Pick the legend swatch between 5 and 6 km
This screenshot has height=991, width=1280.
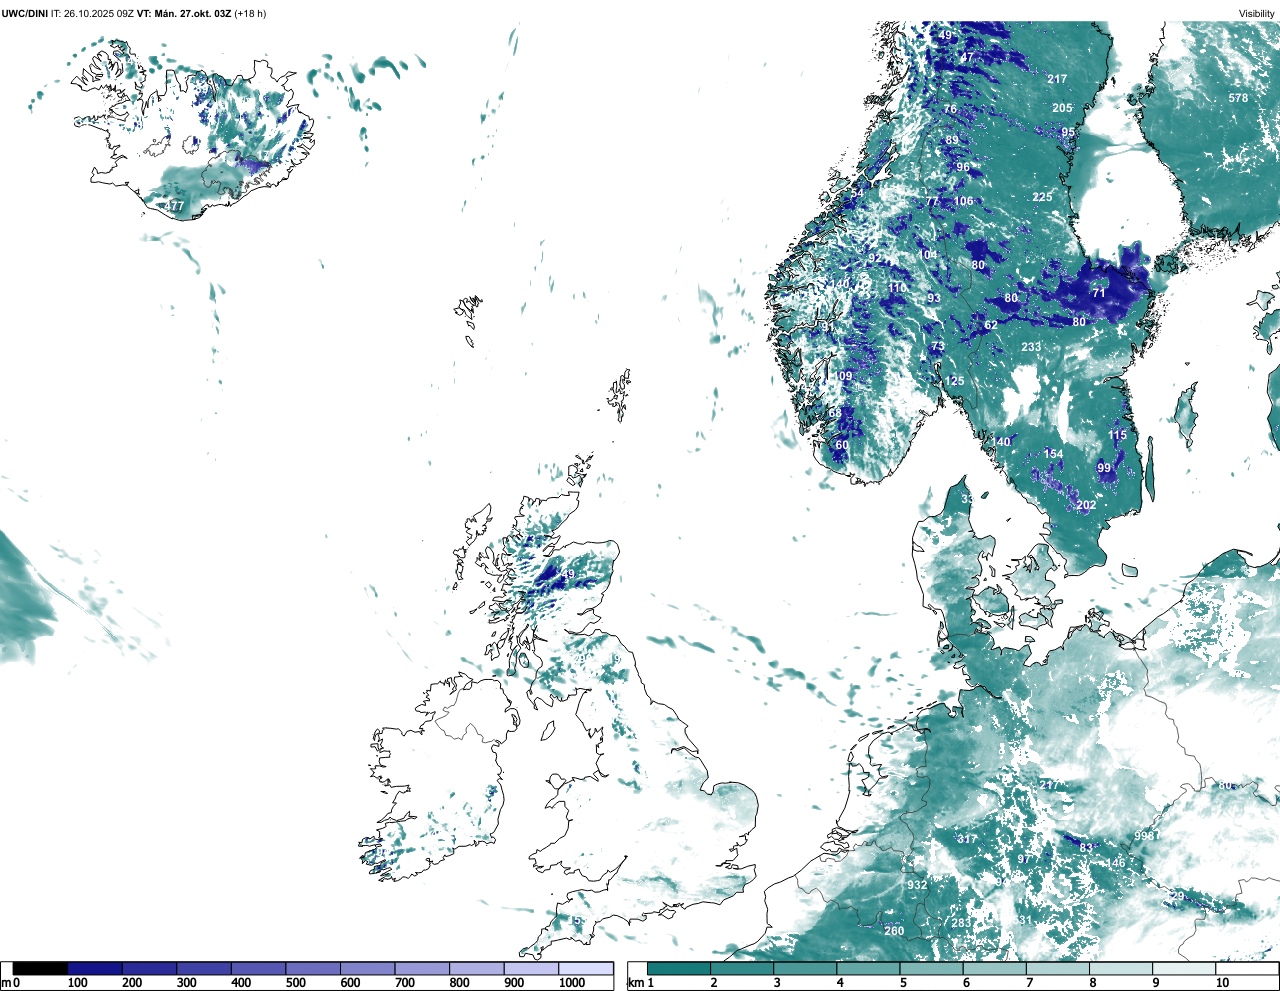tap(932, 968)
